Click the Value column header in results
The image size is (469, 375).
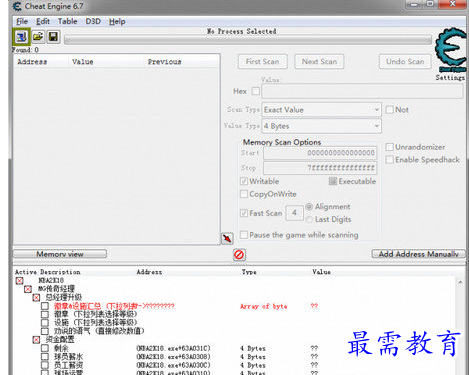[x=83, y=62]
